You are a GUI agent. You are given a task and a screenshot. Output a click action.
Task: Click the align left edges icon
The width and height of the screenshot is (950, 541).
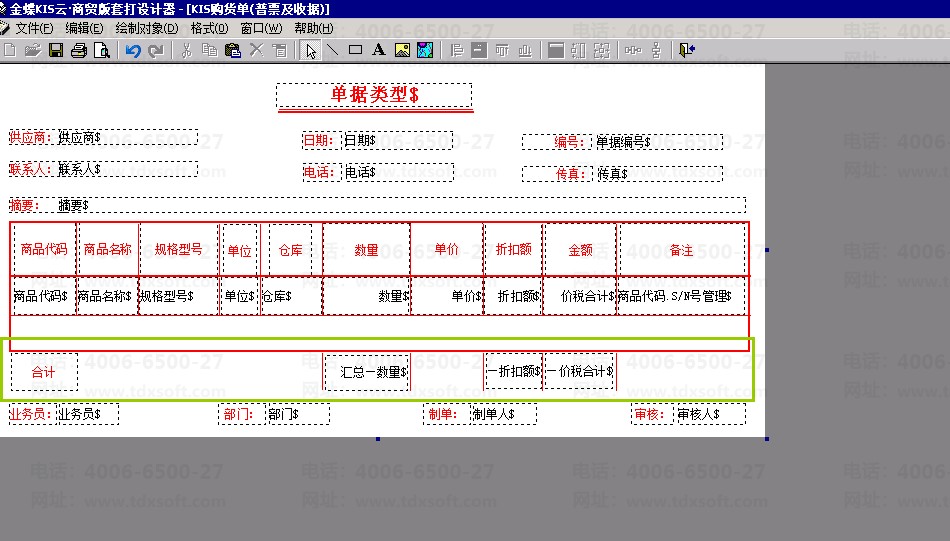tap(456, 50)
